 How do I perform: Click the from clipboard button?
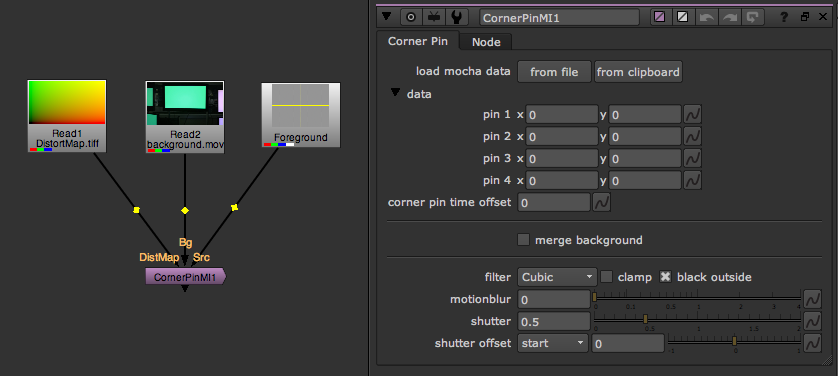(638, 72)
